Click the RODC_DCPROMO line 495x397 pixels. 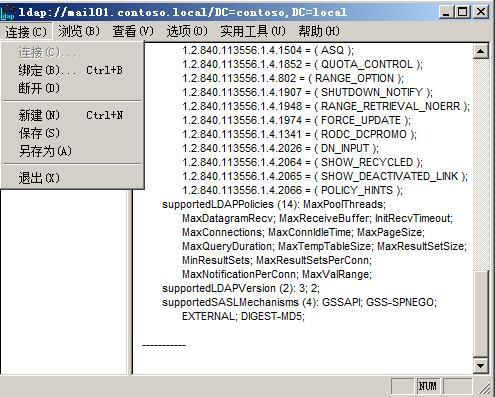click(299, 134)
